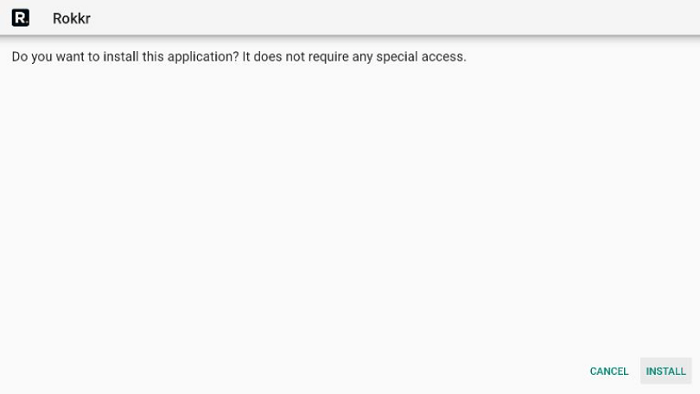700x394 pixels.
Task: Activate the Rokkr icon next to title
Action: point(21,18)
